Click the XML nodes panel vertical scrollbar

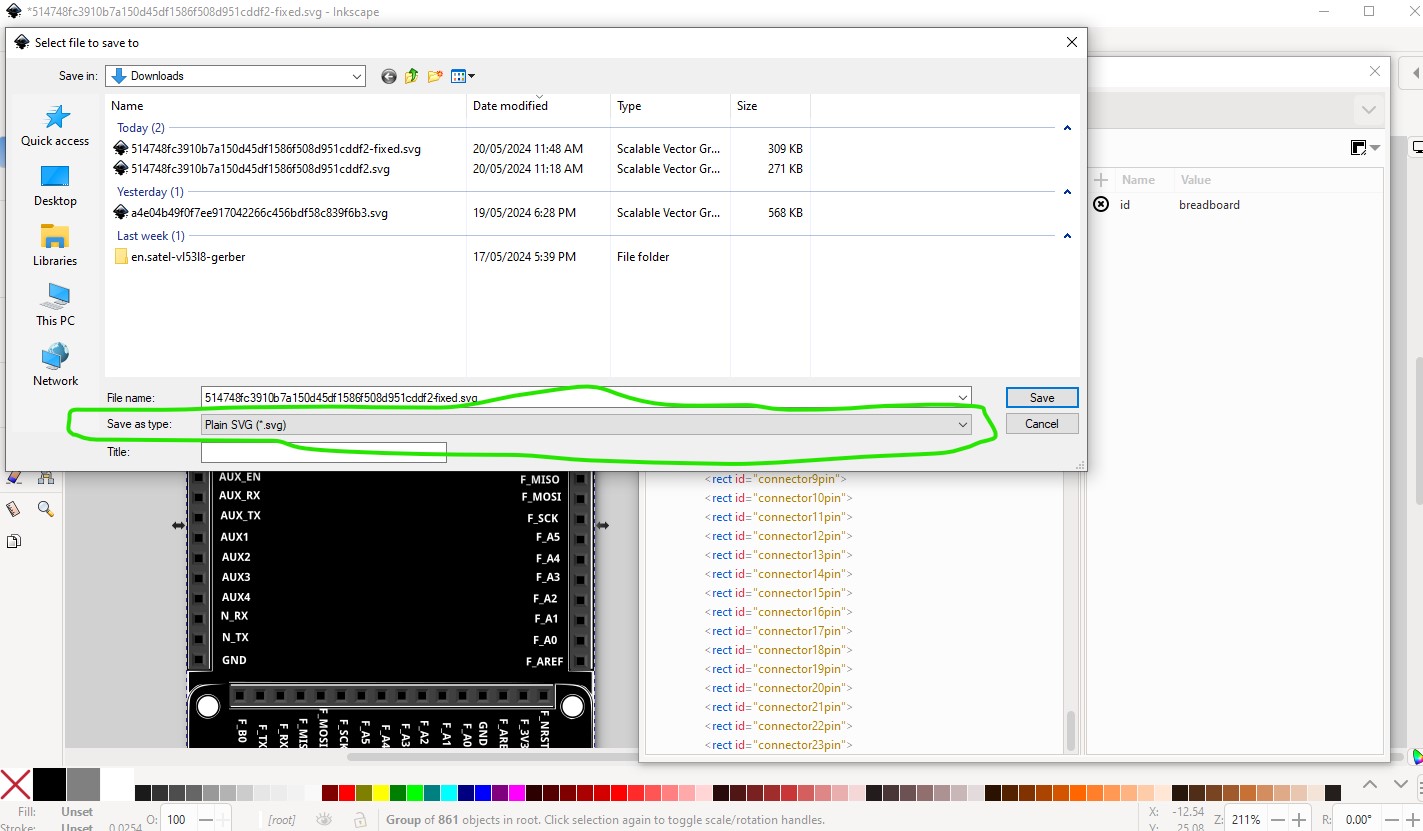click(x=1070, y=730)
